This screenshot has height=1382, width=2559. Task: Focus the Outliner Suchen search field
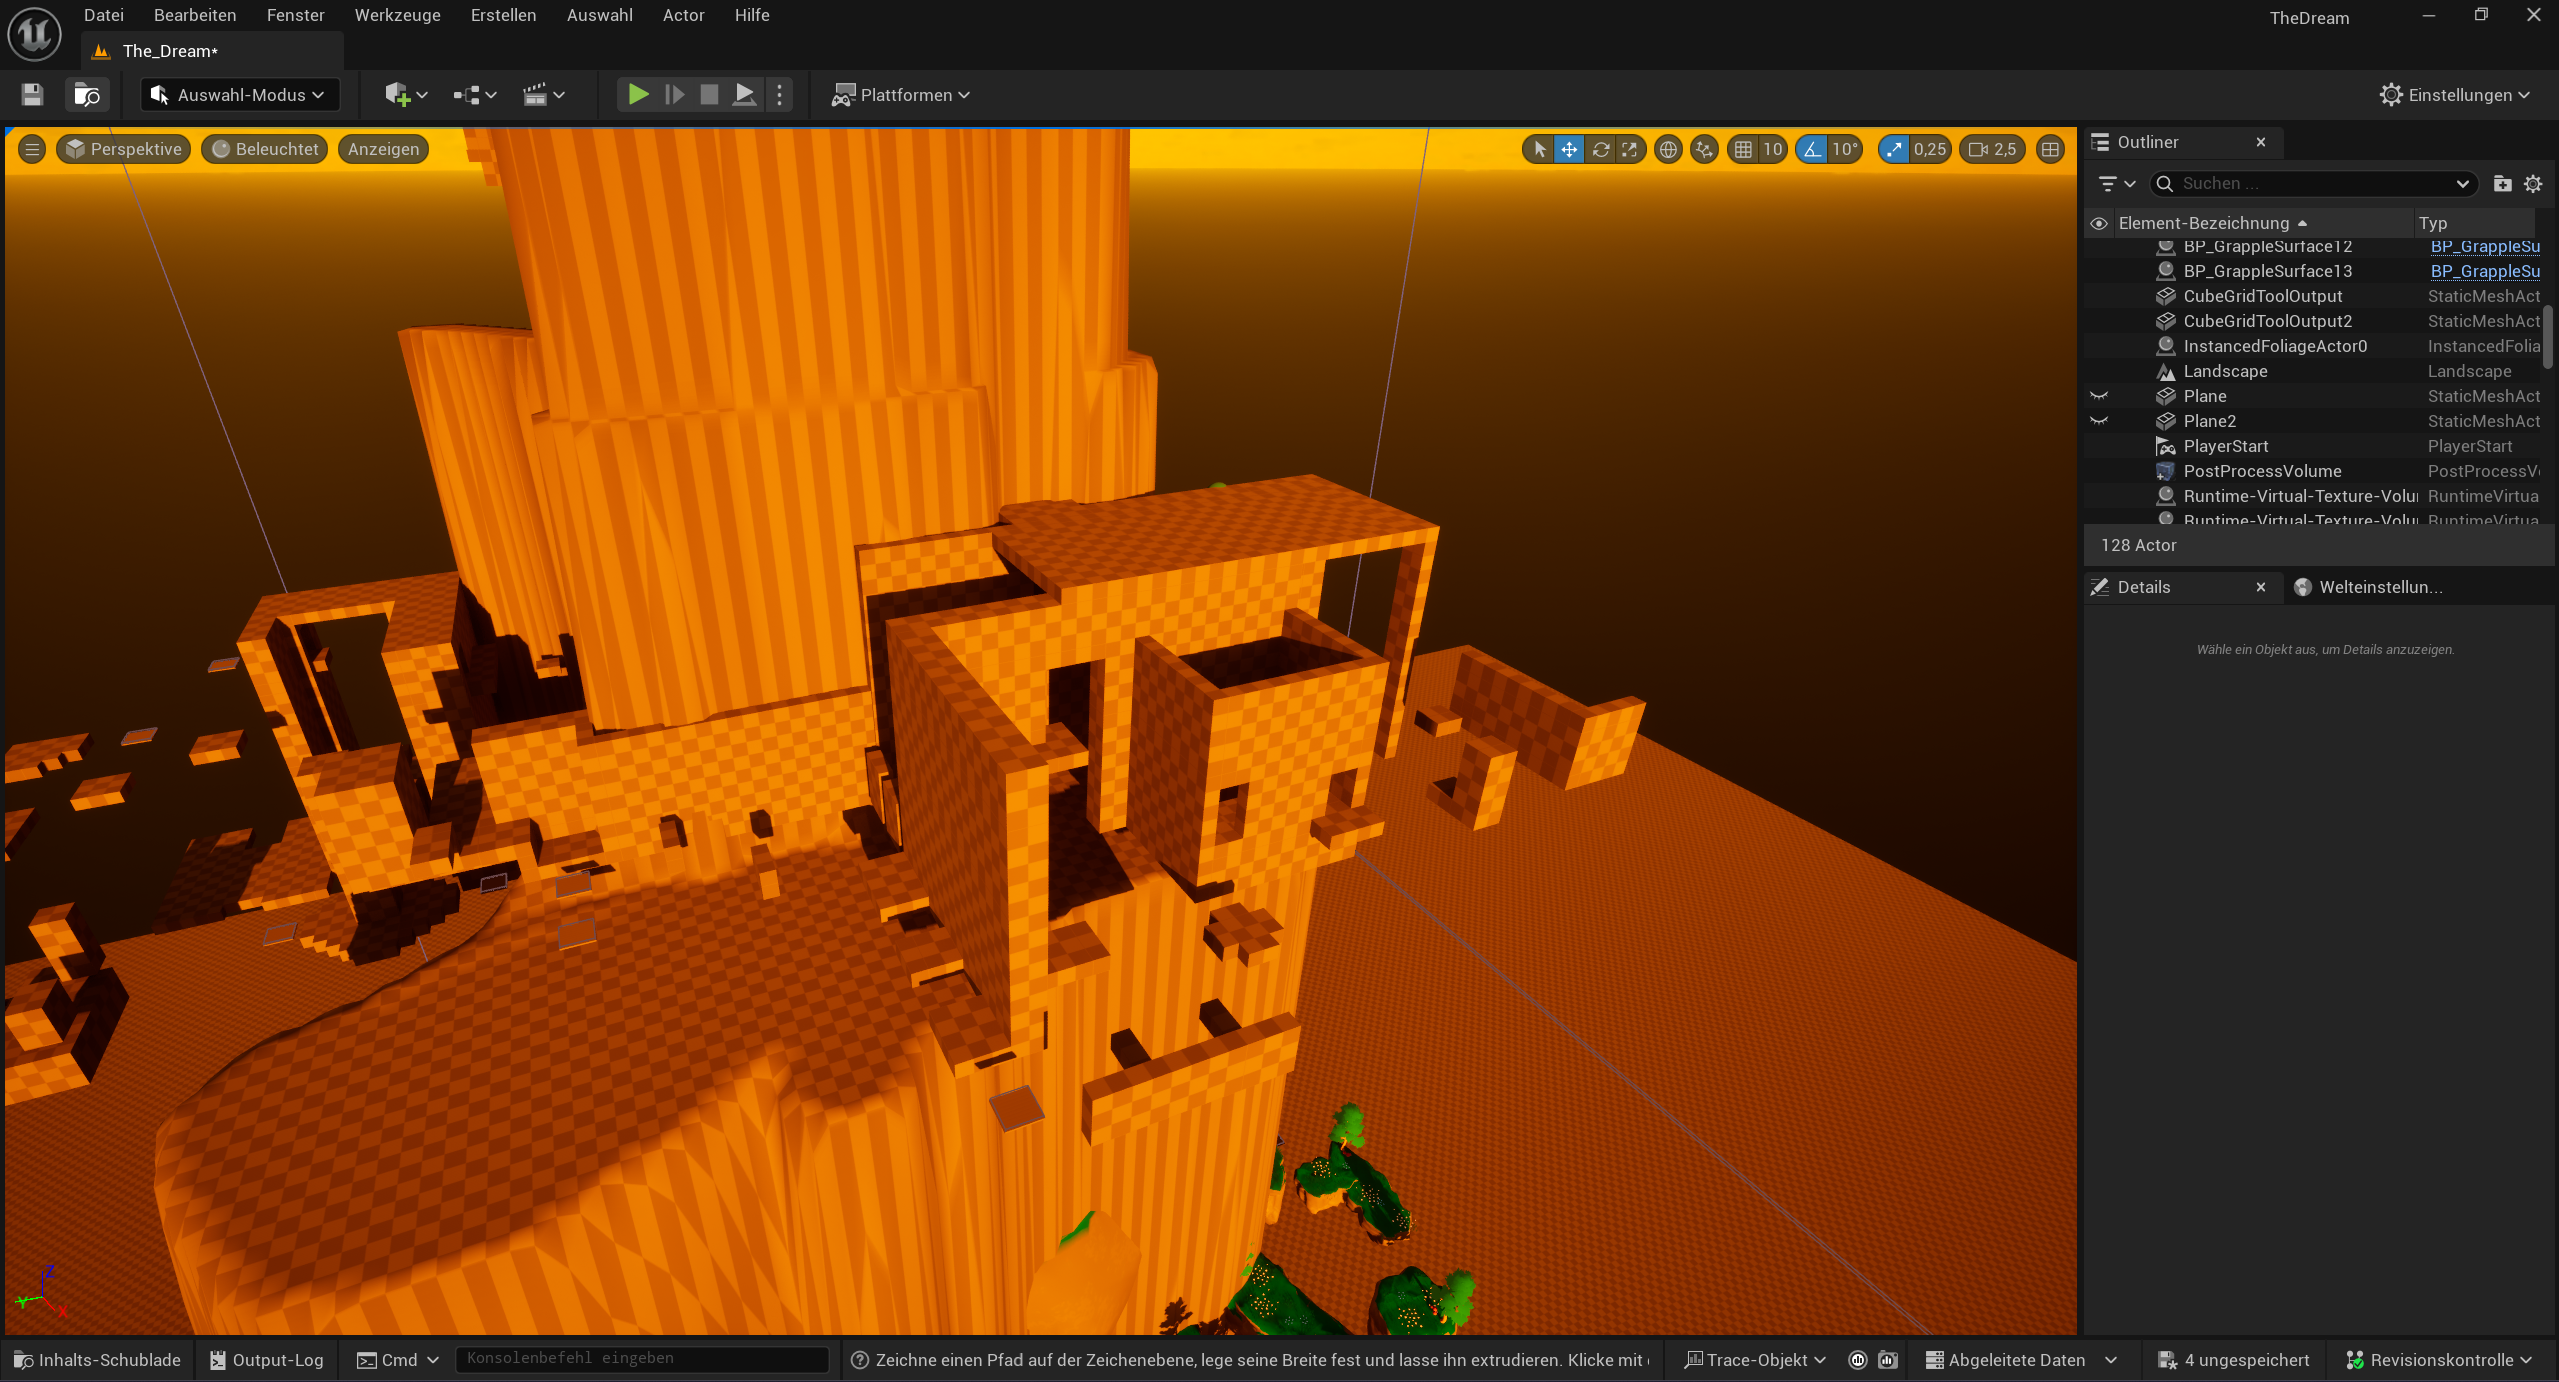2312,184
